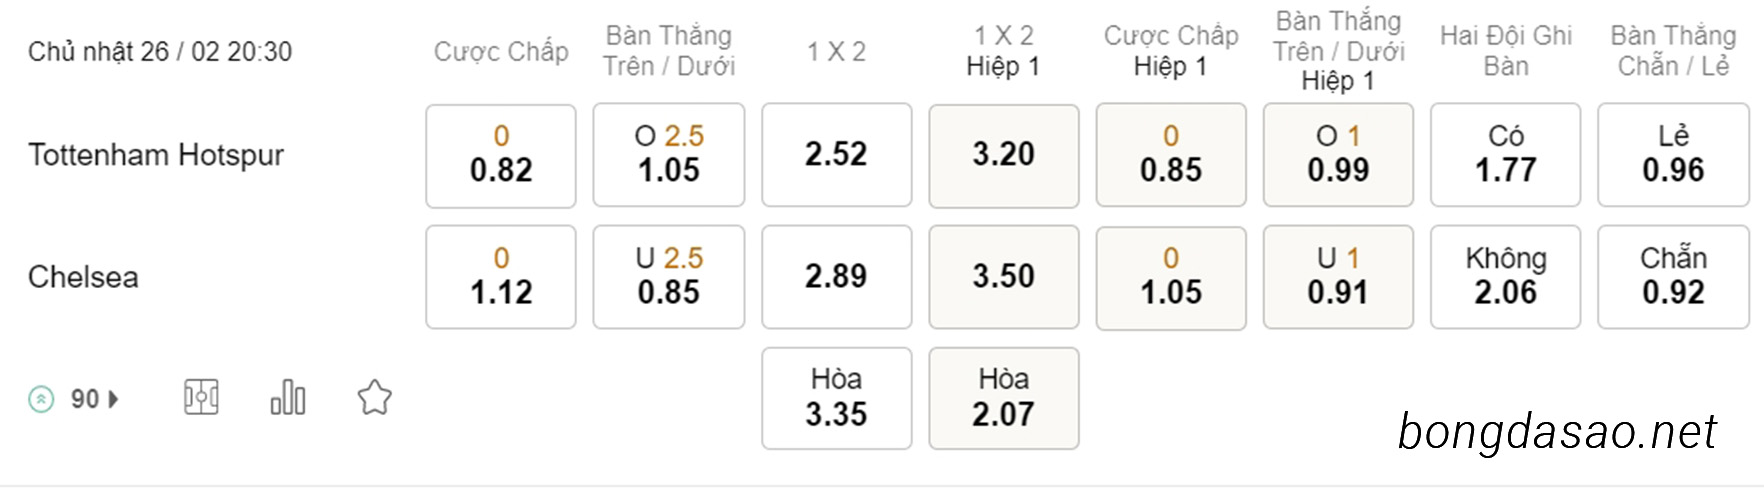This screenshot has width=1764, height=498.
Task: Select Chelsea handicap odds 1.12
Action: (501, 277)
